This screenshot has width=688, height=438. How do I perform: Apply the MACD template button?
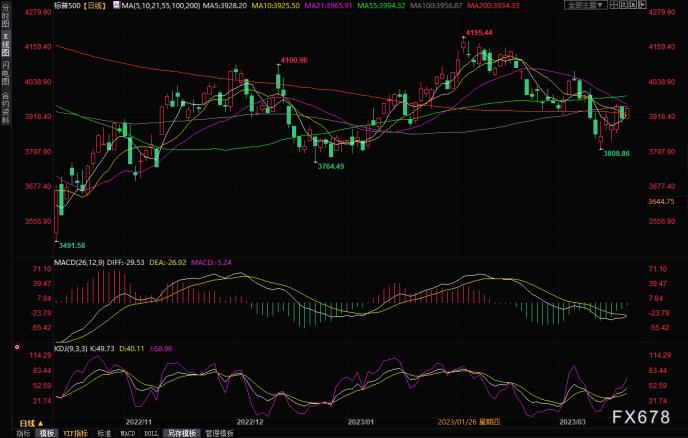click(128, 433)
